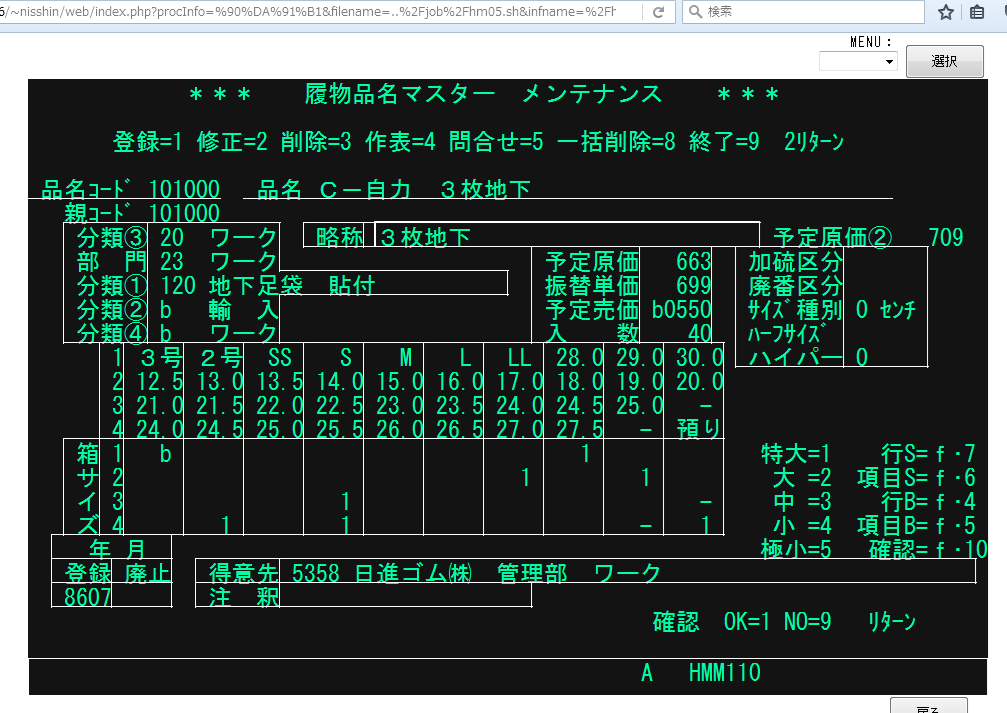Open the MENU dropdown
The image size is (1007, 713).
coord(858,62)
